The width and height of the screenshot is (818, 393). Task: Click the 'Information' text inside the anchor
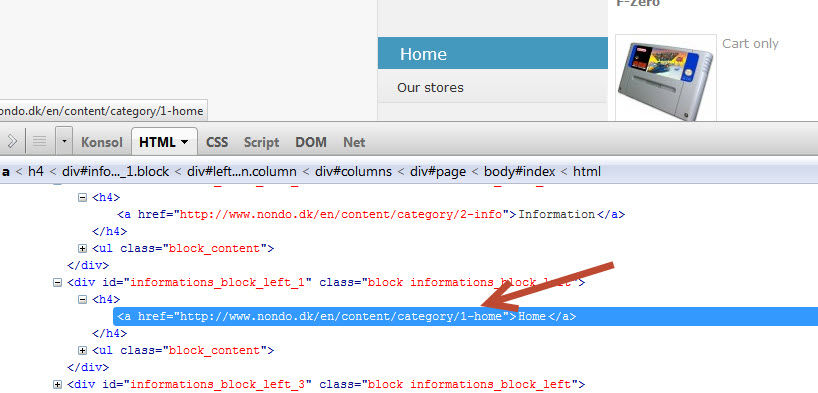click(x=557, y=215)
